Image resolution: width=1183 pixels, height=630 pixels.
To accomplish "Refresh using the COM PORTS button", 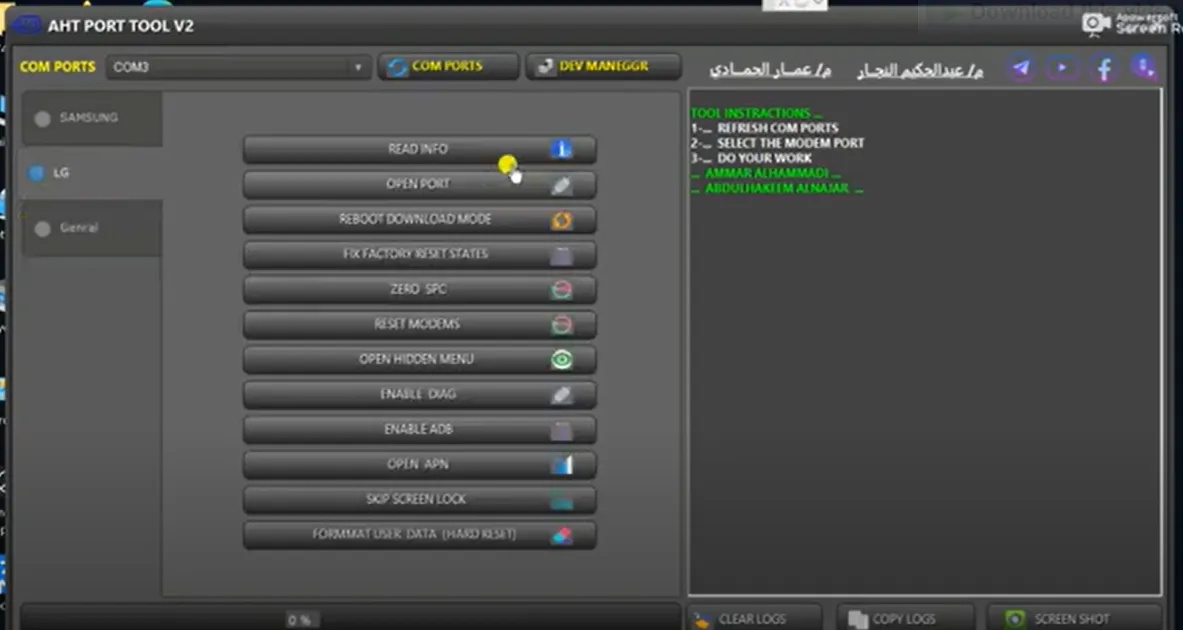I will (448, 66).
